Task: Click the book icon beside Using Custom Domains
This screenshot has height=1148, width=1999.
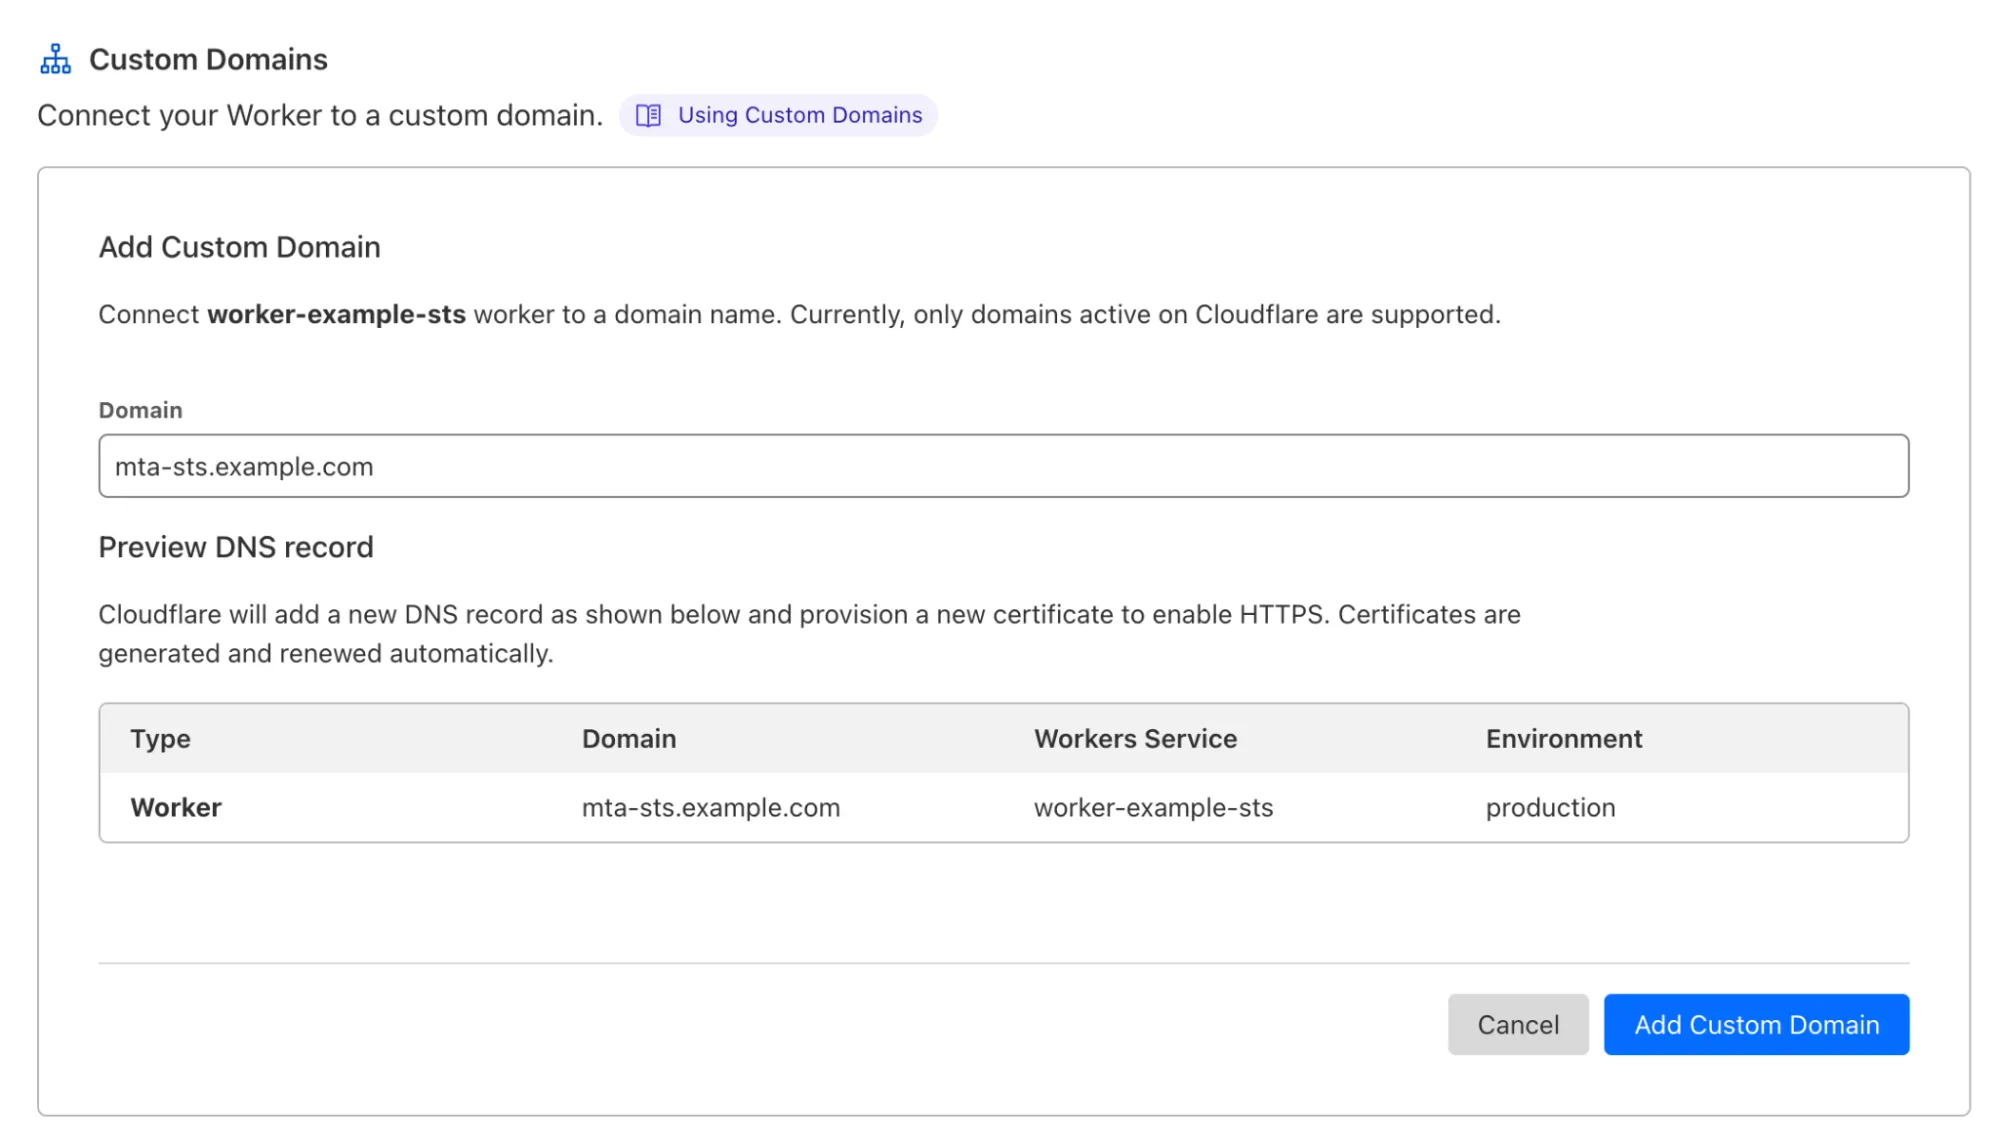Action: [648, 115]
